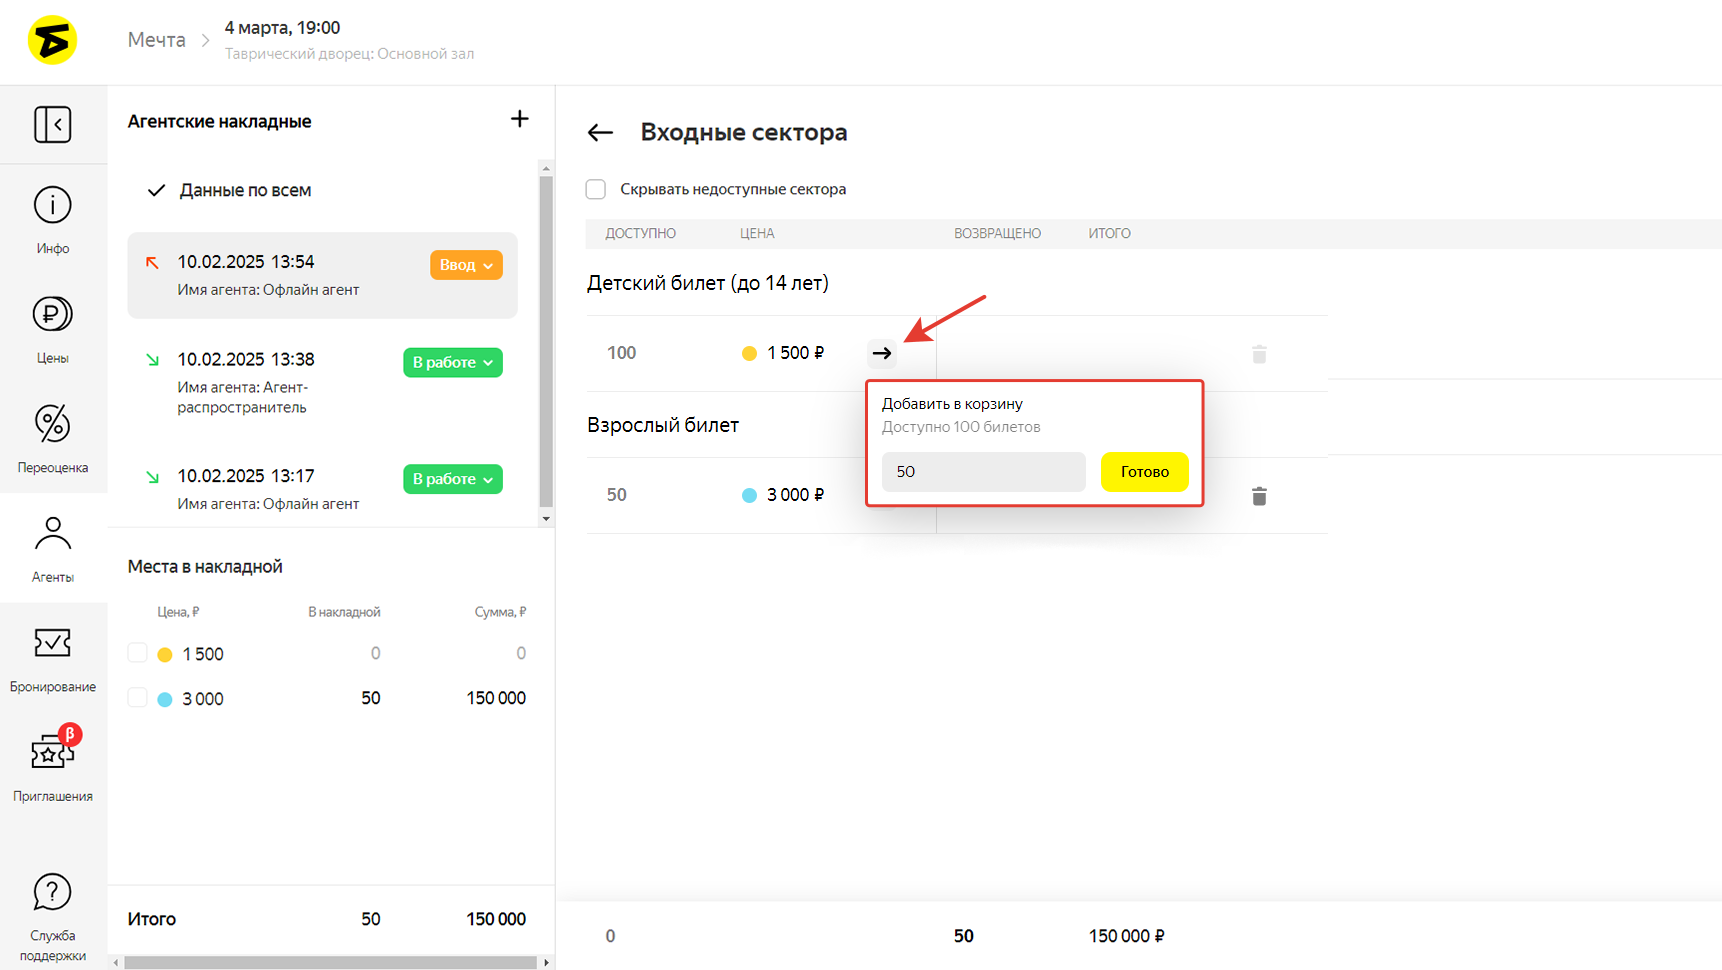Delete the Взрослый билет row
This screenshot has width=1722, height=970.
[1259, 496]
